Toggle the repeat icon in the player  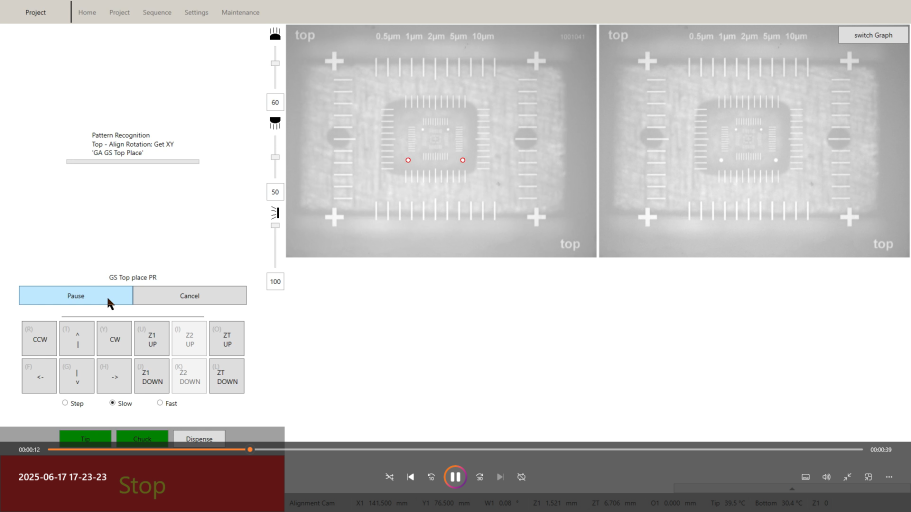[521, 477]
